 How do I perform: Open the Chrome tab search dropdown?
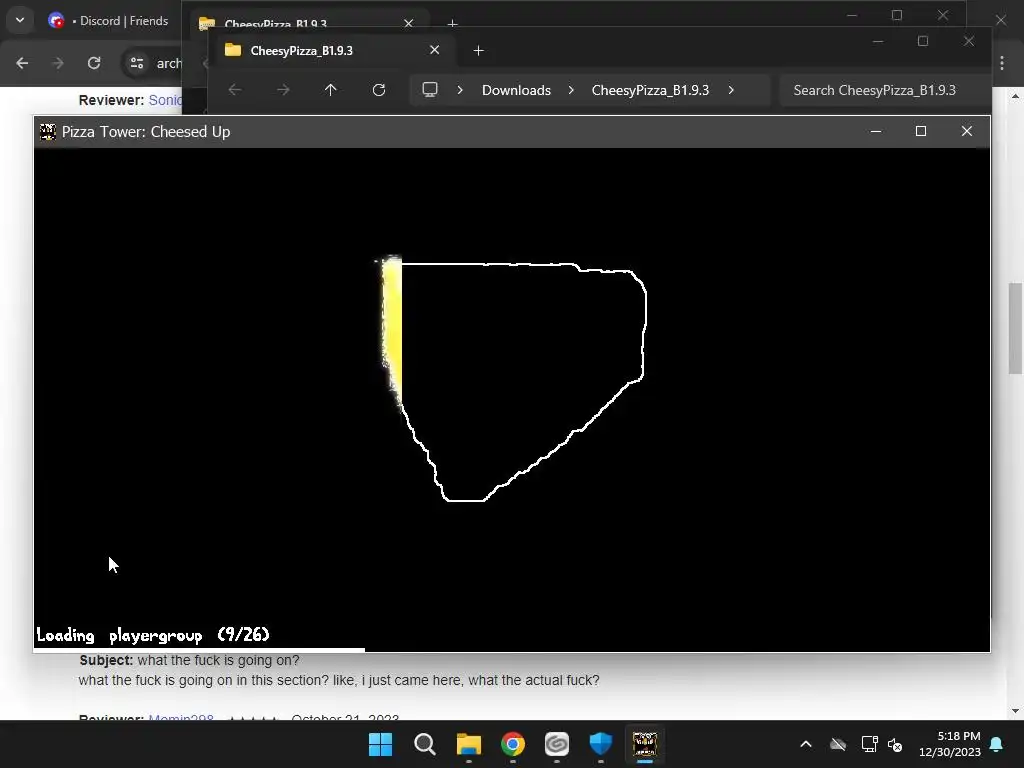tap(20, 20)
